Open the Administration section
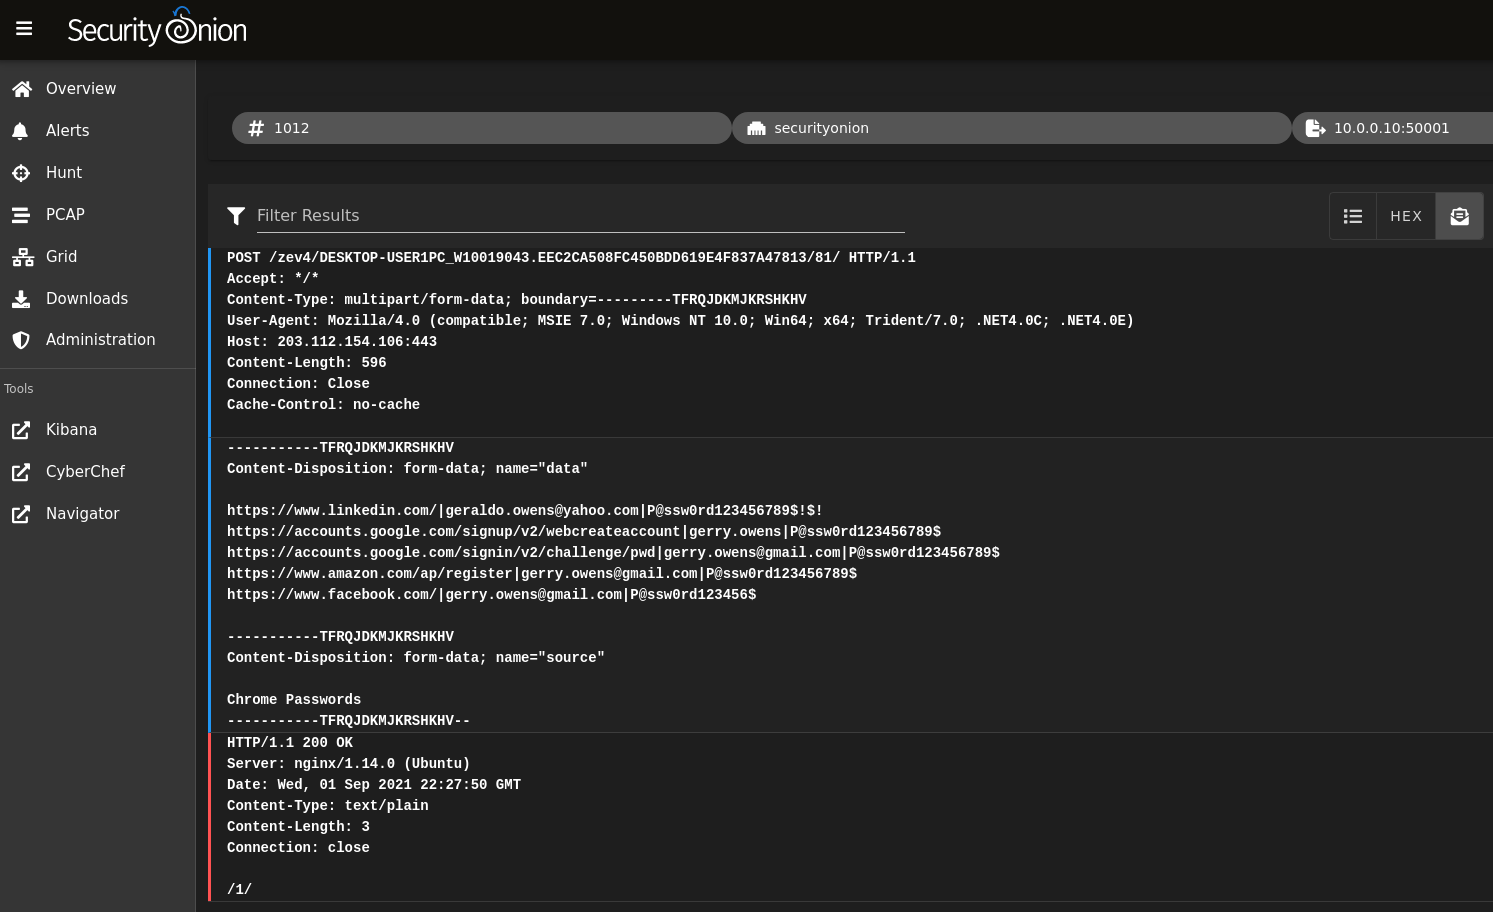 97,340
